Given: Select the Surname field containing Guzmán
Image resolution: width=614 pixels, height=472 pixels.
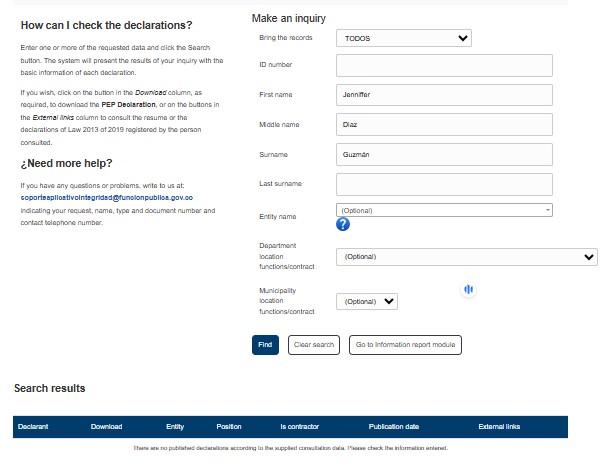Looking at the screenshot, I should tap(444, 155).
